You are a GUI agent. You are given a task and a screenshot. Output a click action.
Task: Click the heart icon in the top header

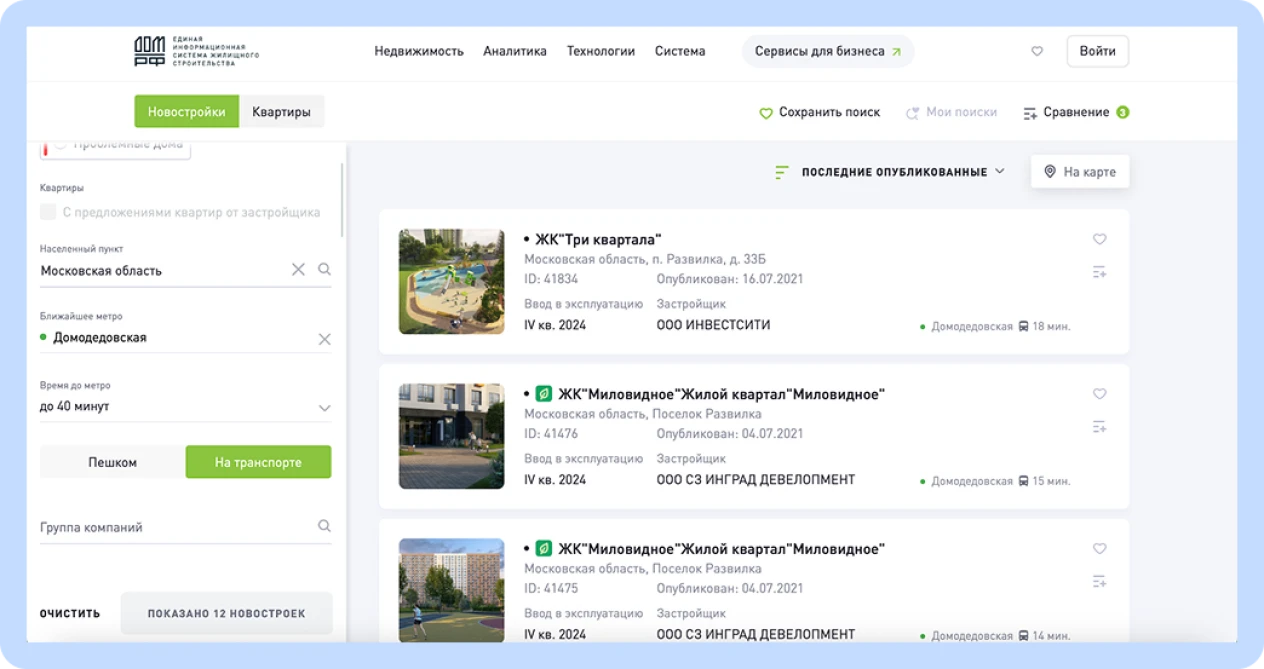1037,51
